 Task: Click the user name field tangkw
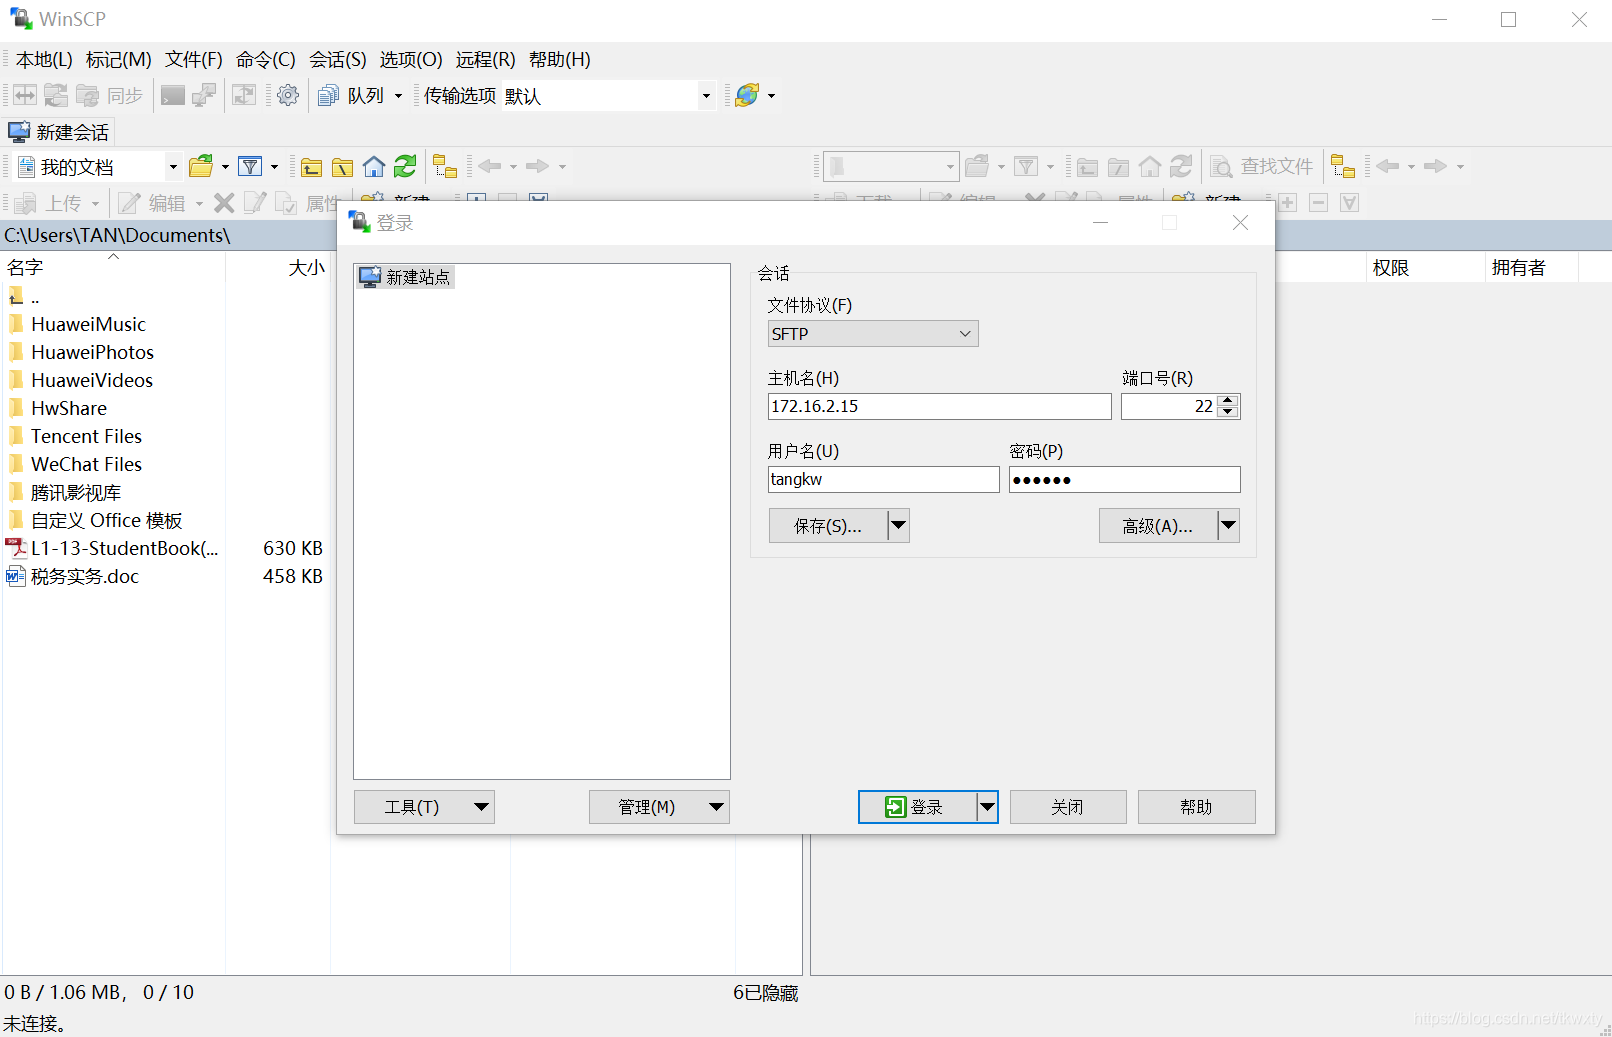[x=883, y=479]
